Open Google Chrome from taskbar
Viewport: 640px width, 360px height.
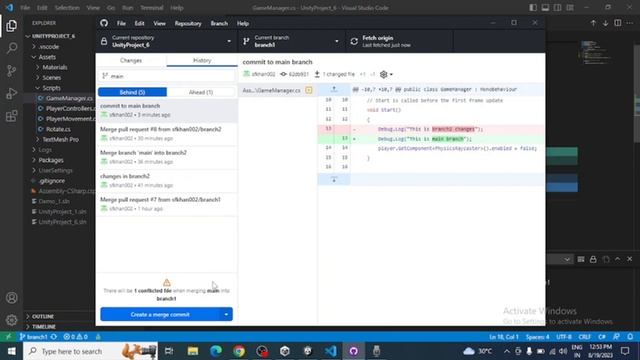[x=239, y=351]
